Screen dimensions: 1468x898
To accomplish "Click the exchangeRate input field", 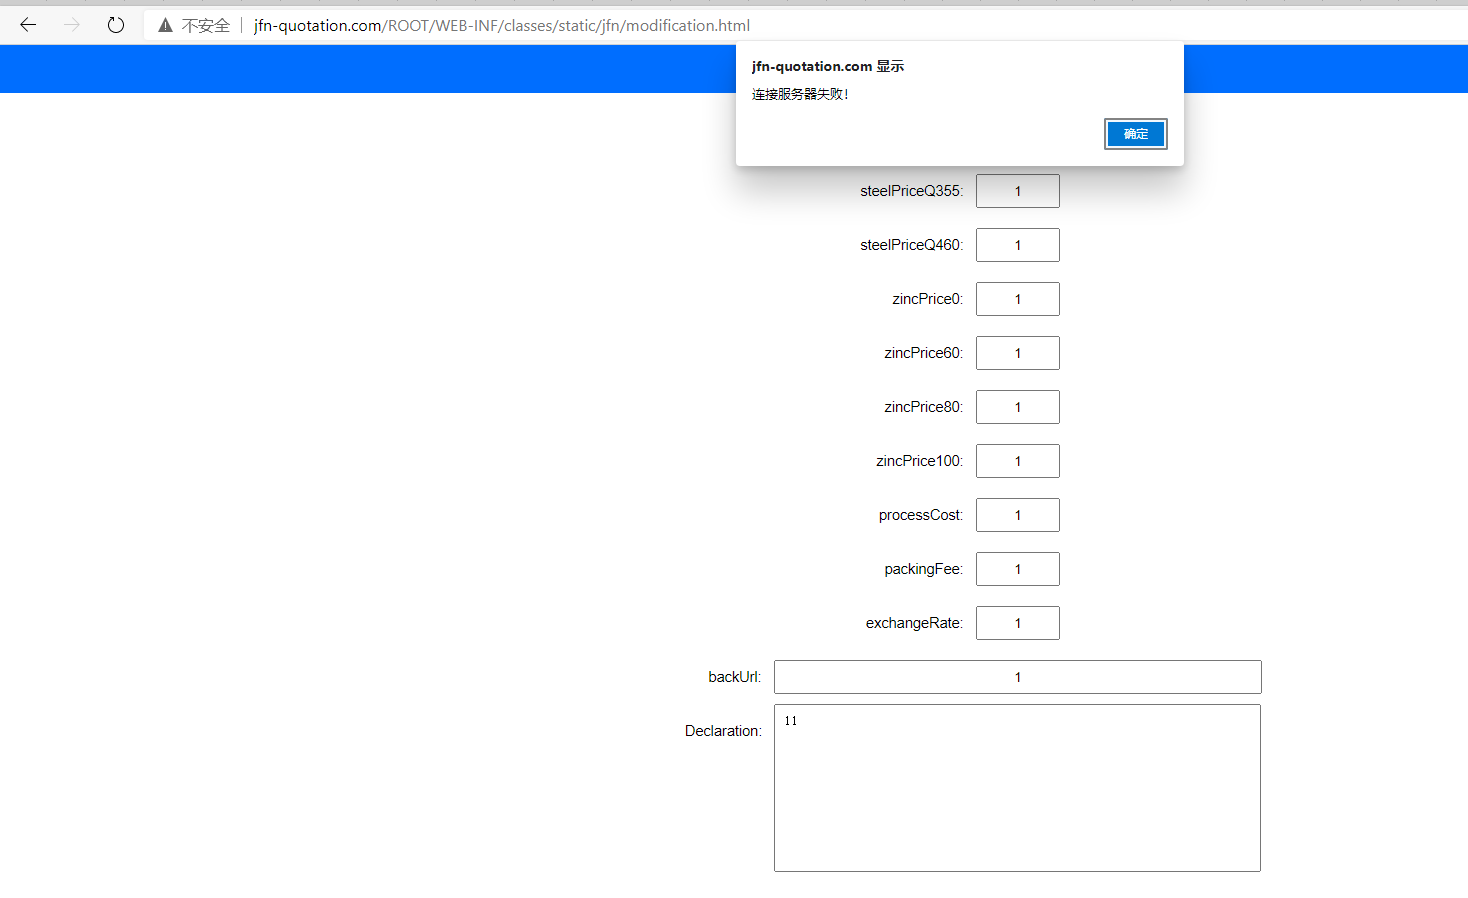I will click(1017, 623).
